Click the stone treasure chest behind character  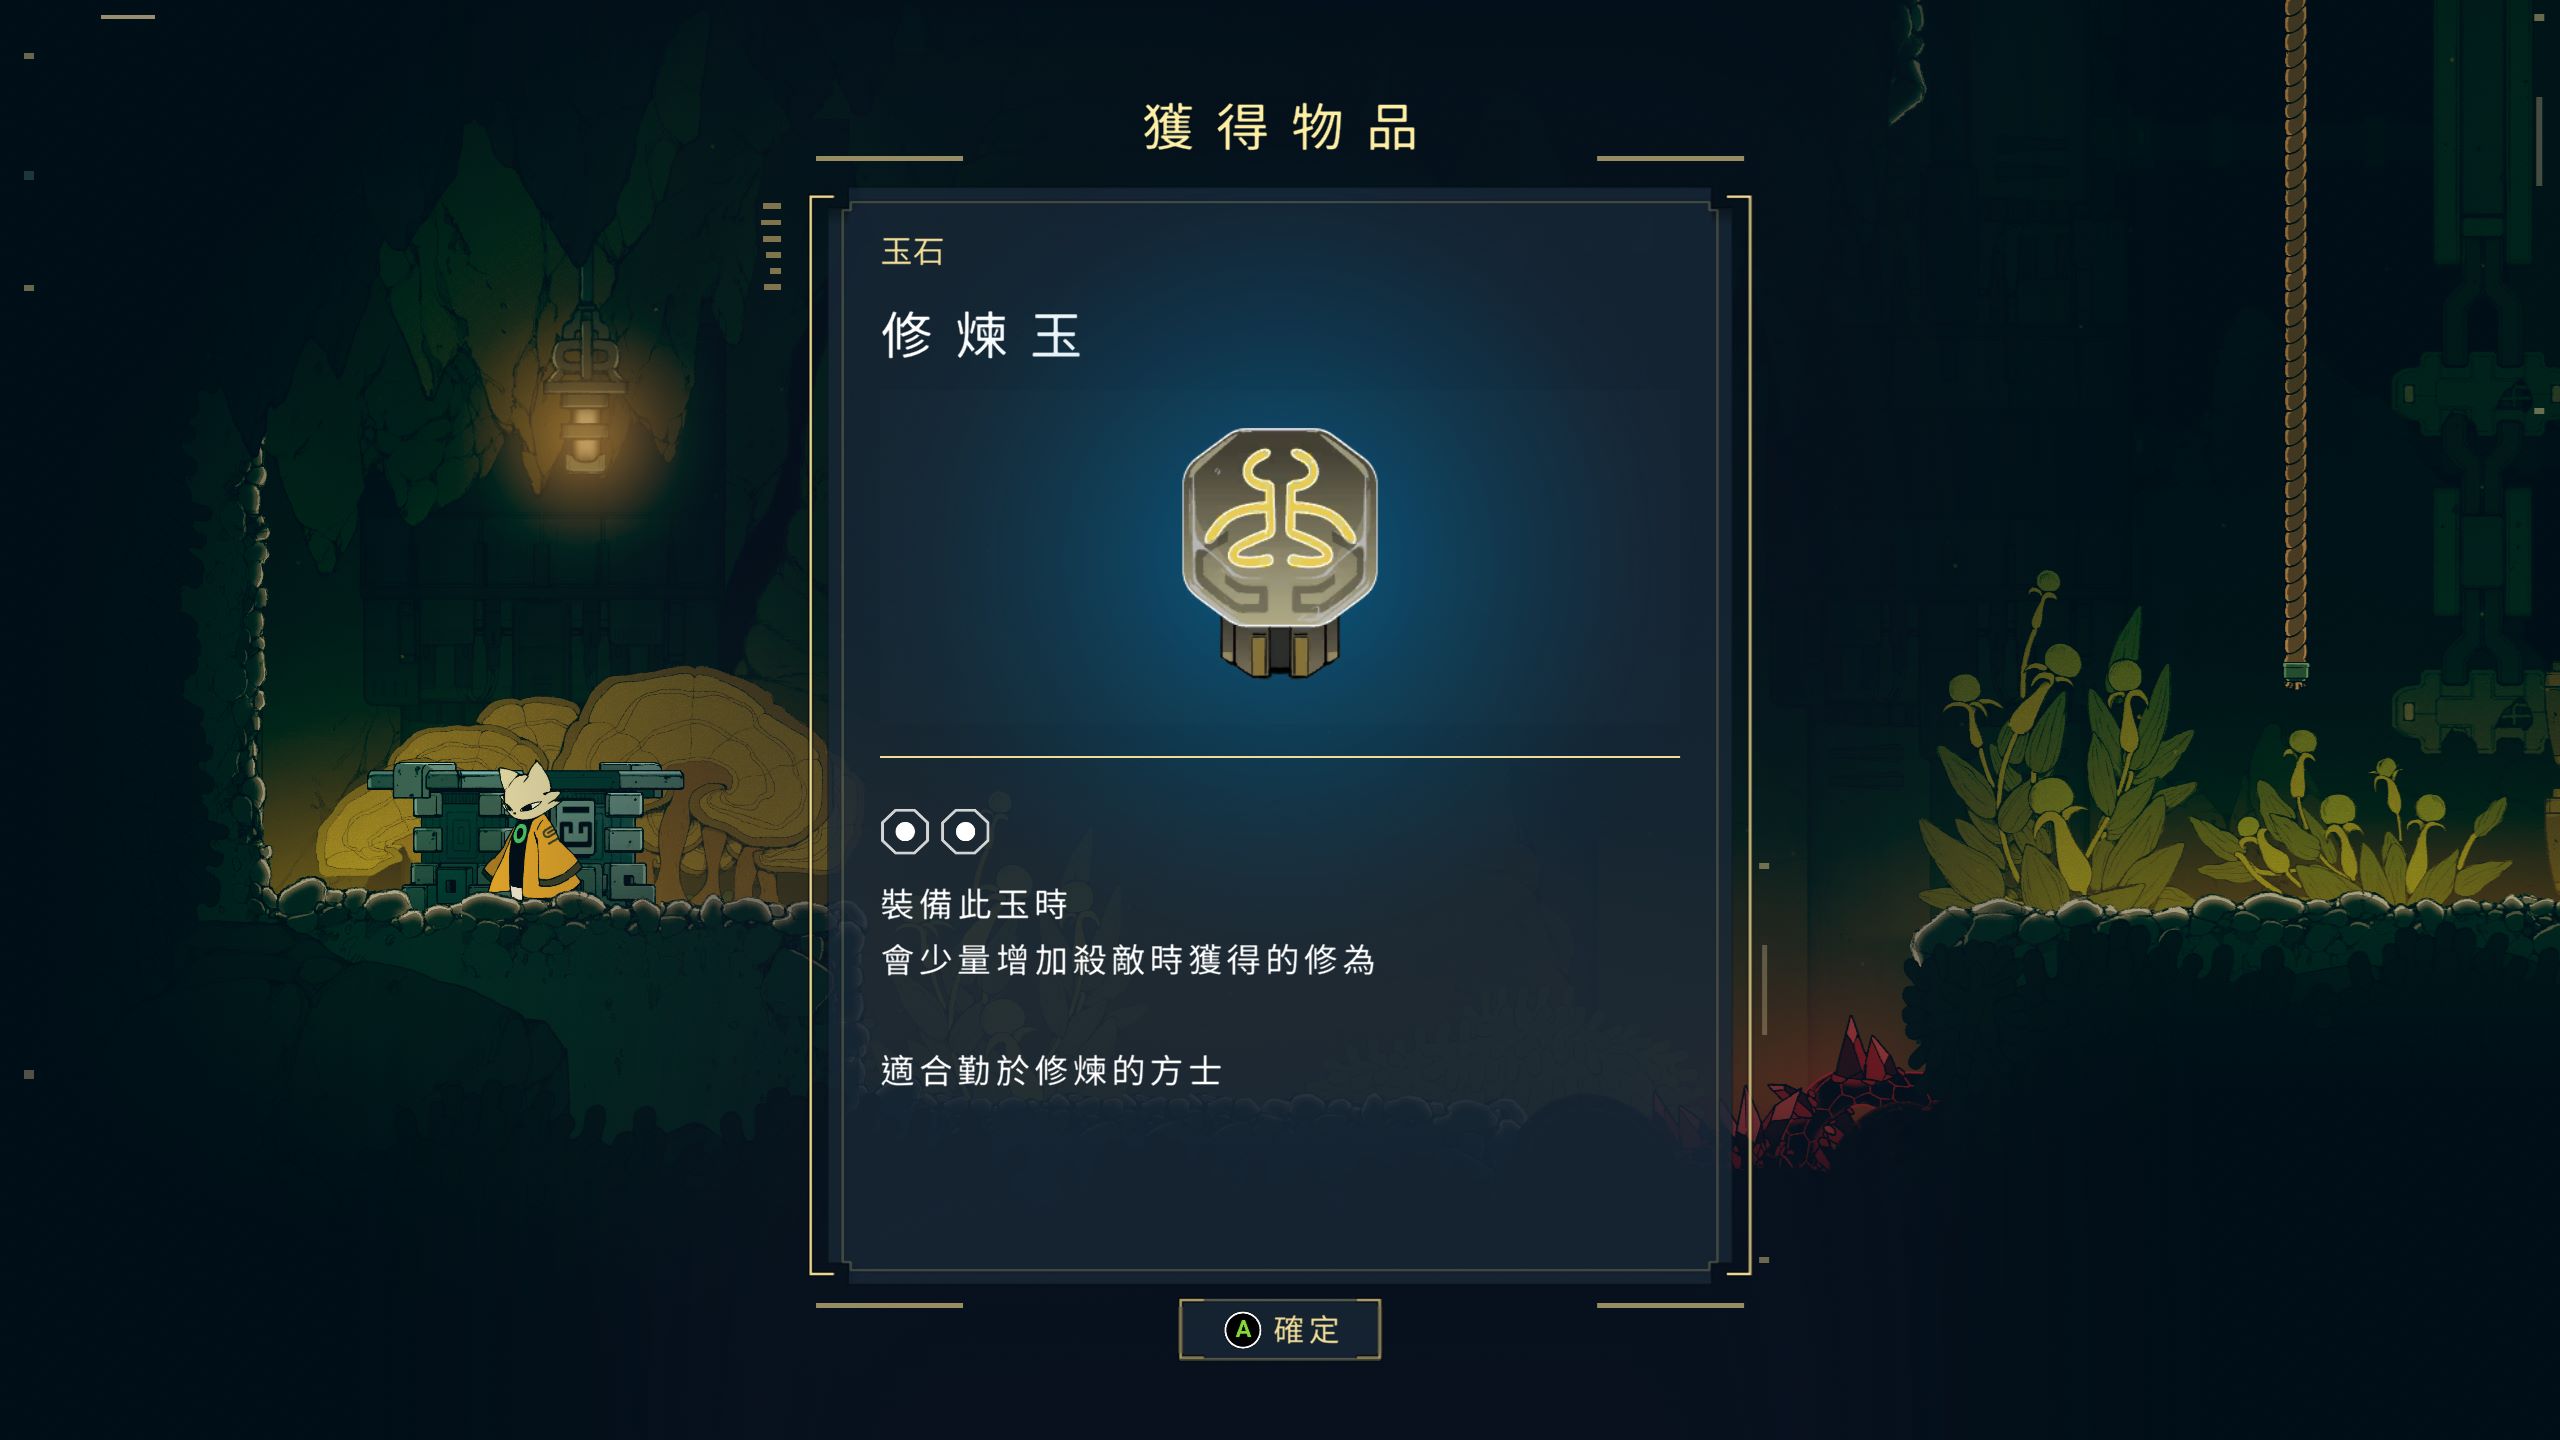(525, 830)
